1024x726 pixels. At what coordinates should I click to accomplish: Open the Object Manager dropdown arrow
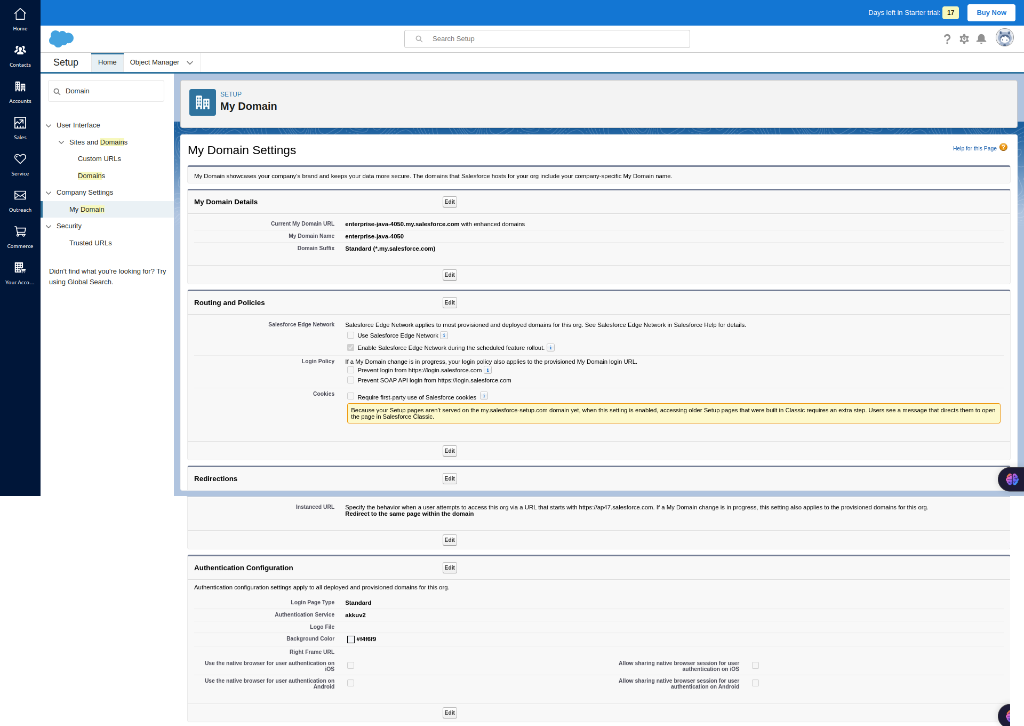tap(190, 62)
